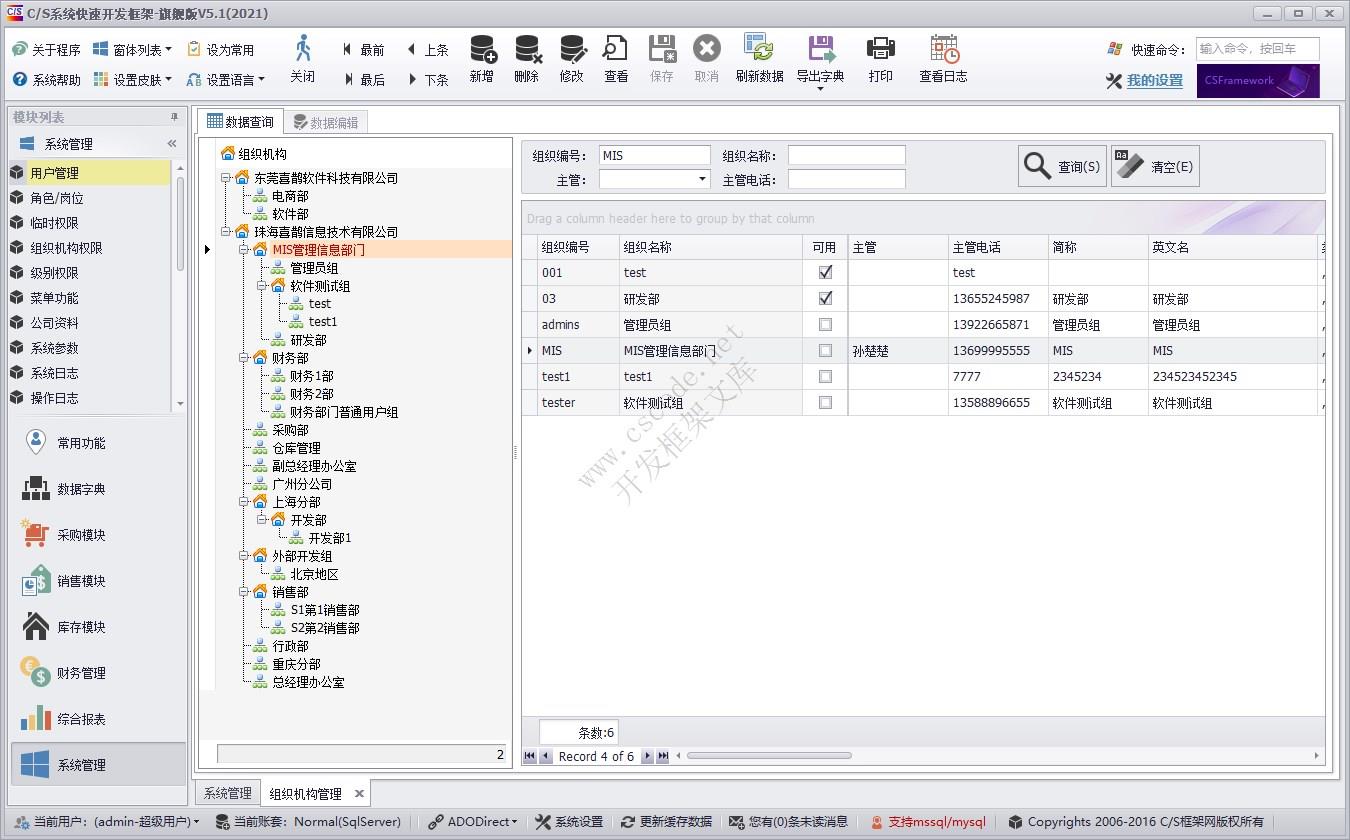Screen dimensions: 1350x840
Task: Click the 刷新数据 refresh icon
Action: click(x=759, y=58)
